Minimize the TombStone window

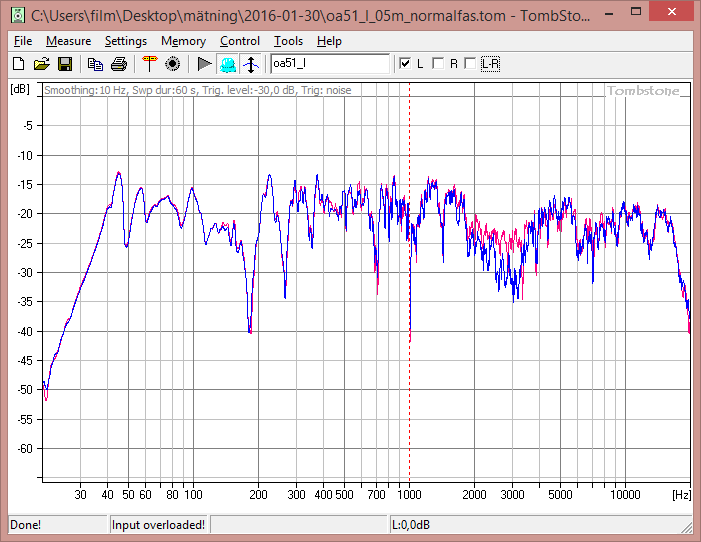tap(609, 13)
